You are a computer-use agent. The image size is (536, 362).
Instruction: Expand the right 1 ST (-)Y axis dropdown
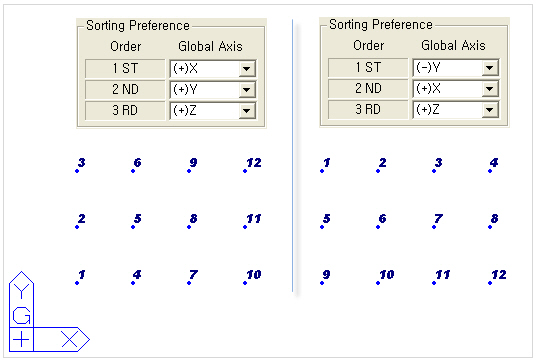[x=490, y=68]
